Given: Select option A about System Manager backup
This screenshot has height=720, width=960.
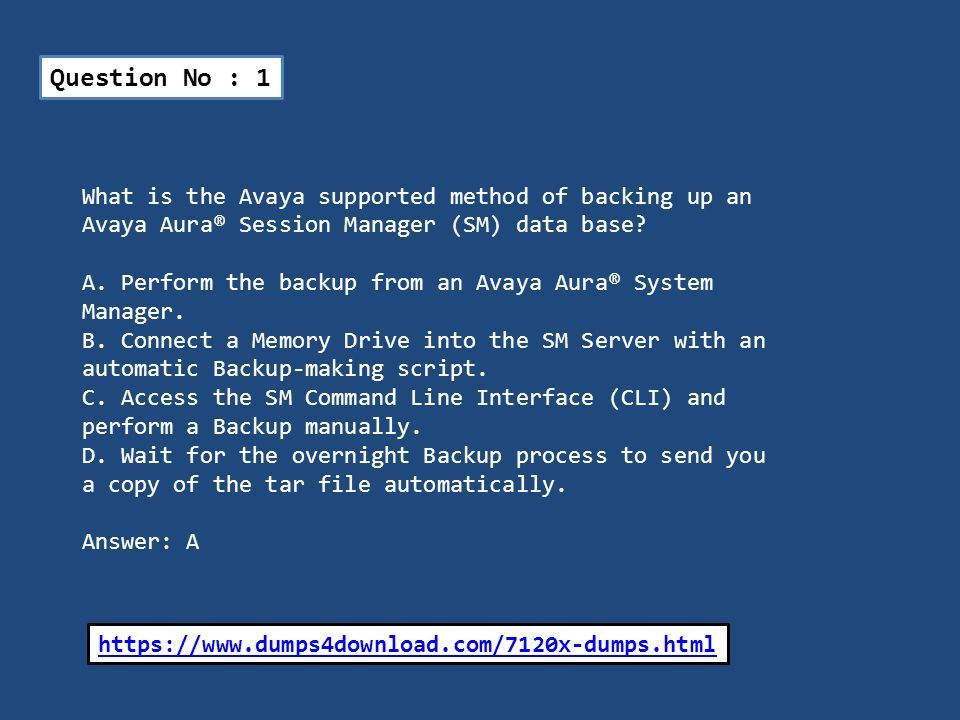Looking at the screenshot, I should pyautogui.click(x=397, y=297).
